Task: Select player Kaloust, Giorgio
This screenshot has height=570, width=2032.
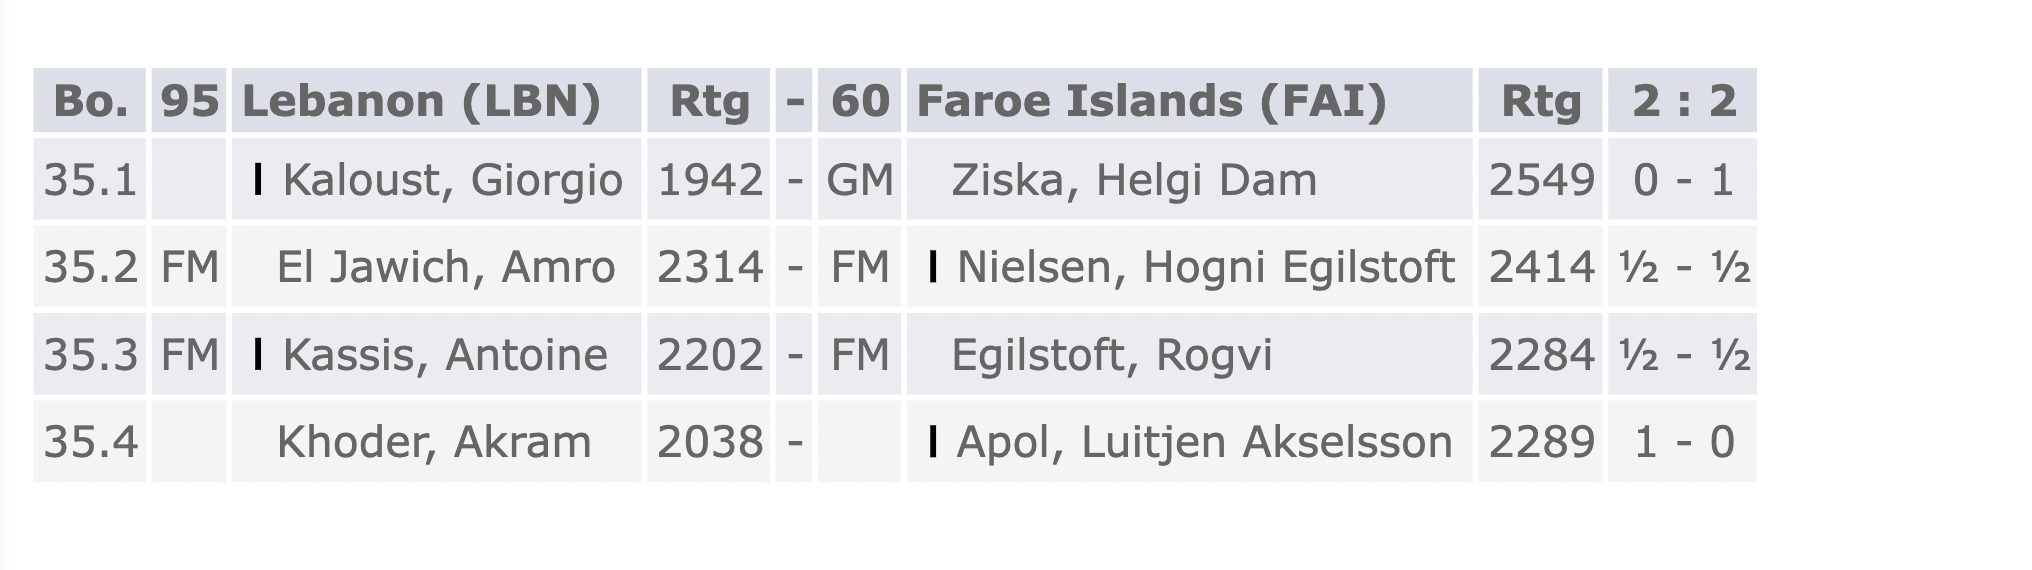Action: coord(453,181)
